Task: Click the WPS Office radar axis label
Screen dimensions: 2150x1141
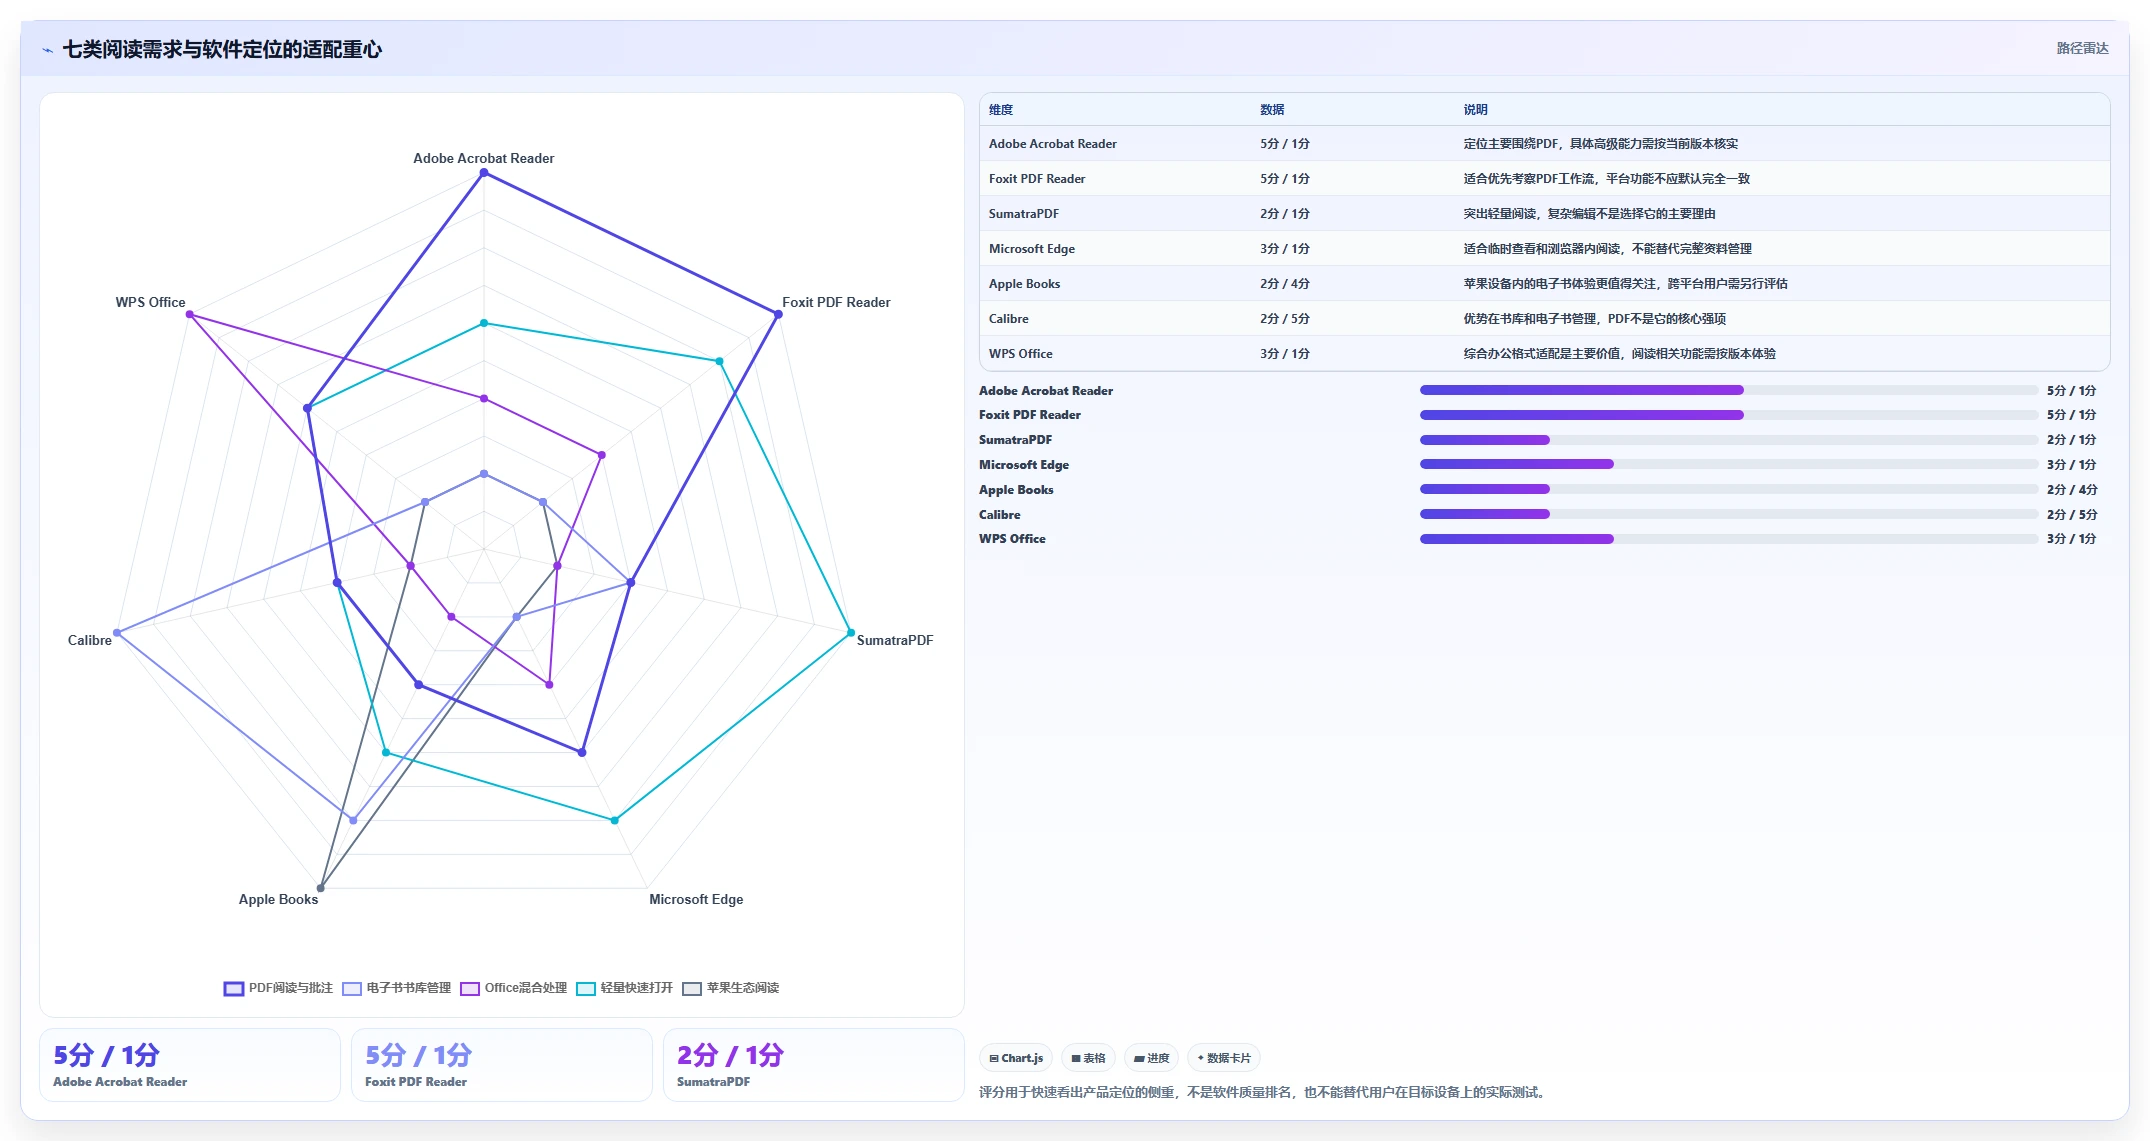Action: click(x=150, y=302)
